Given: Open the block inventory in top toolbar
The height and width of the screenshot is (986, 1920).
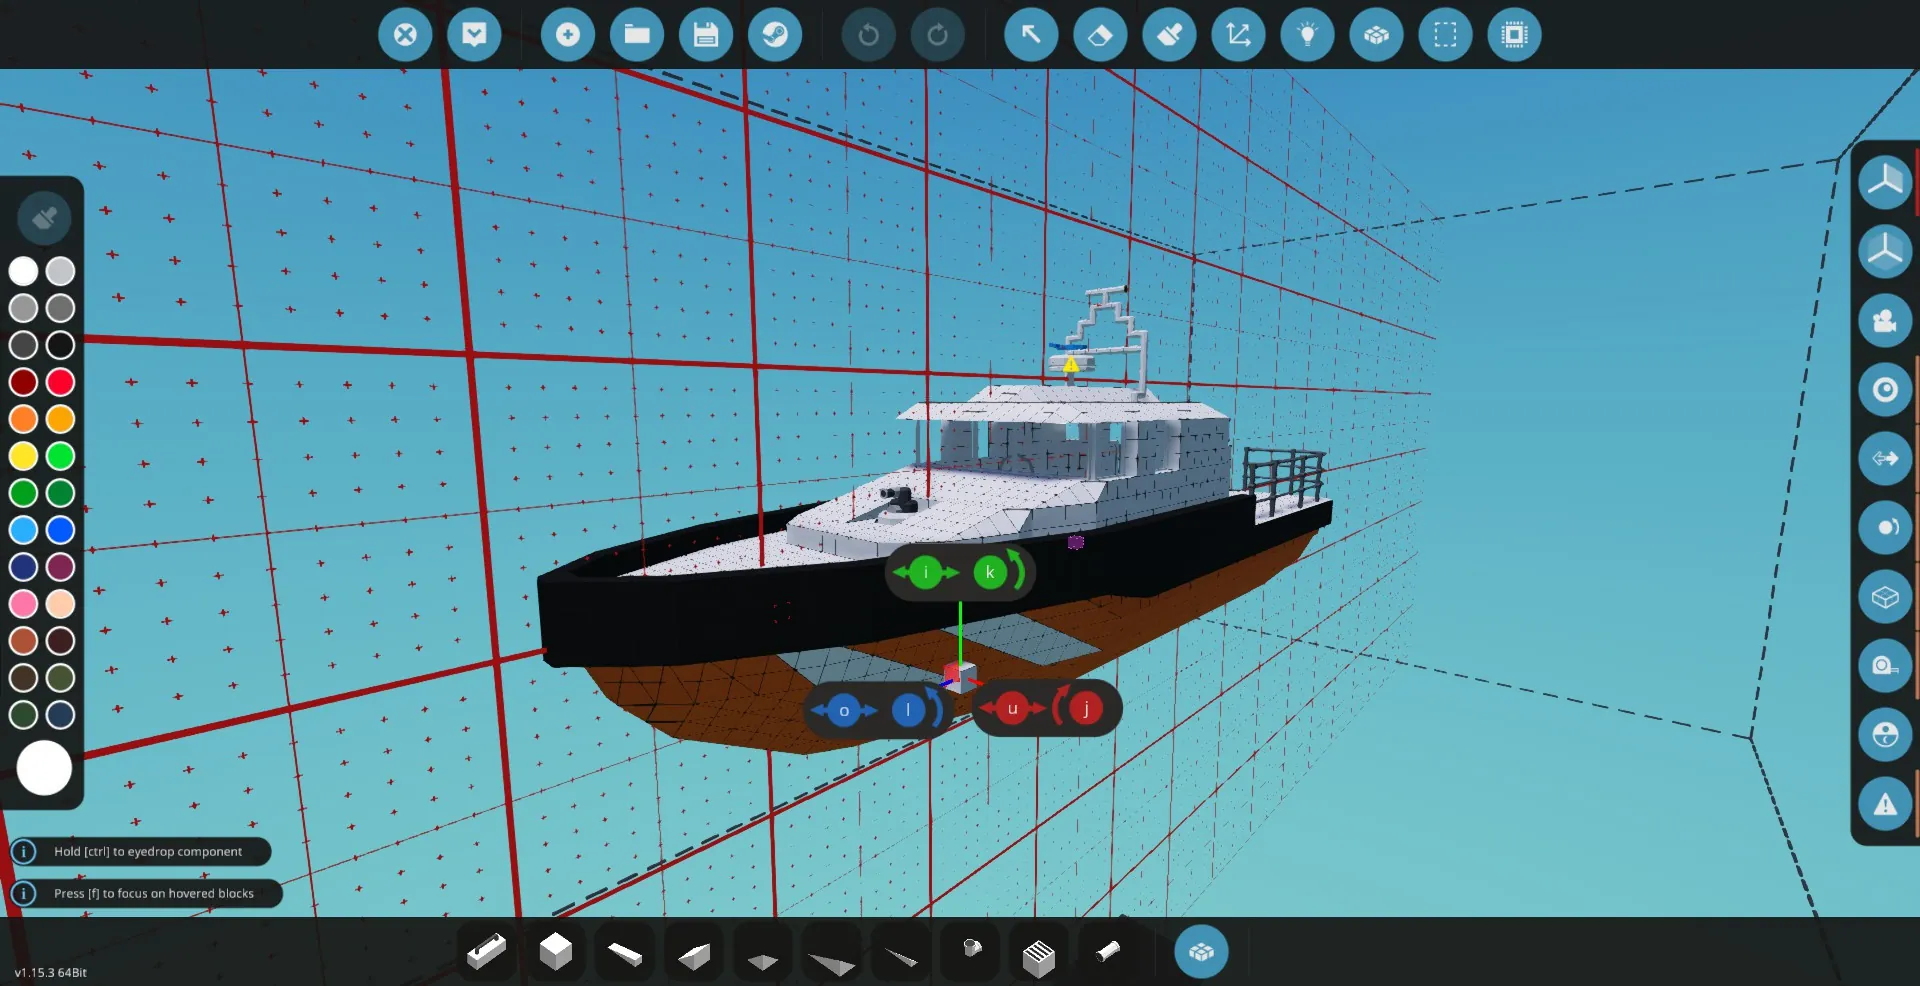Looking at the screenshot, I should pyautogui.click(x=1376, y=35).
